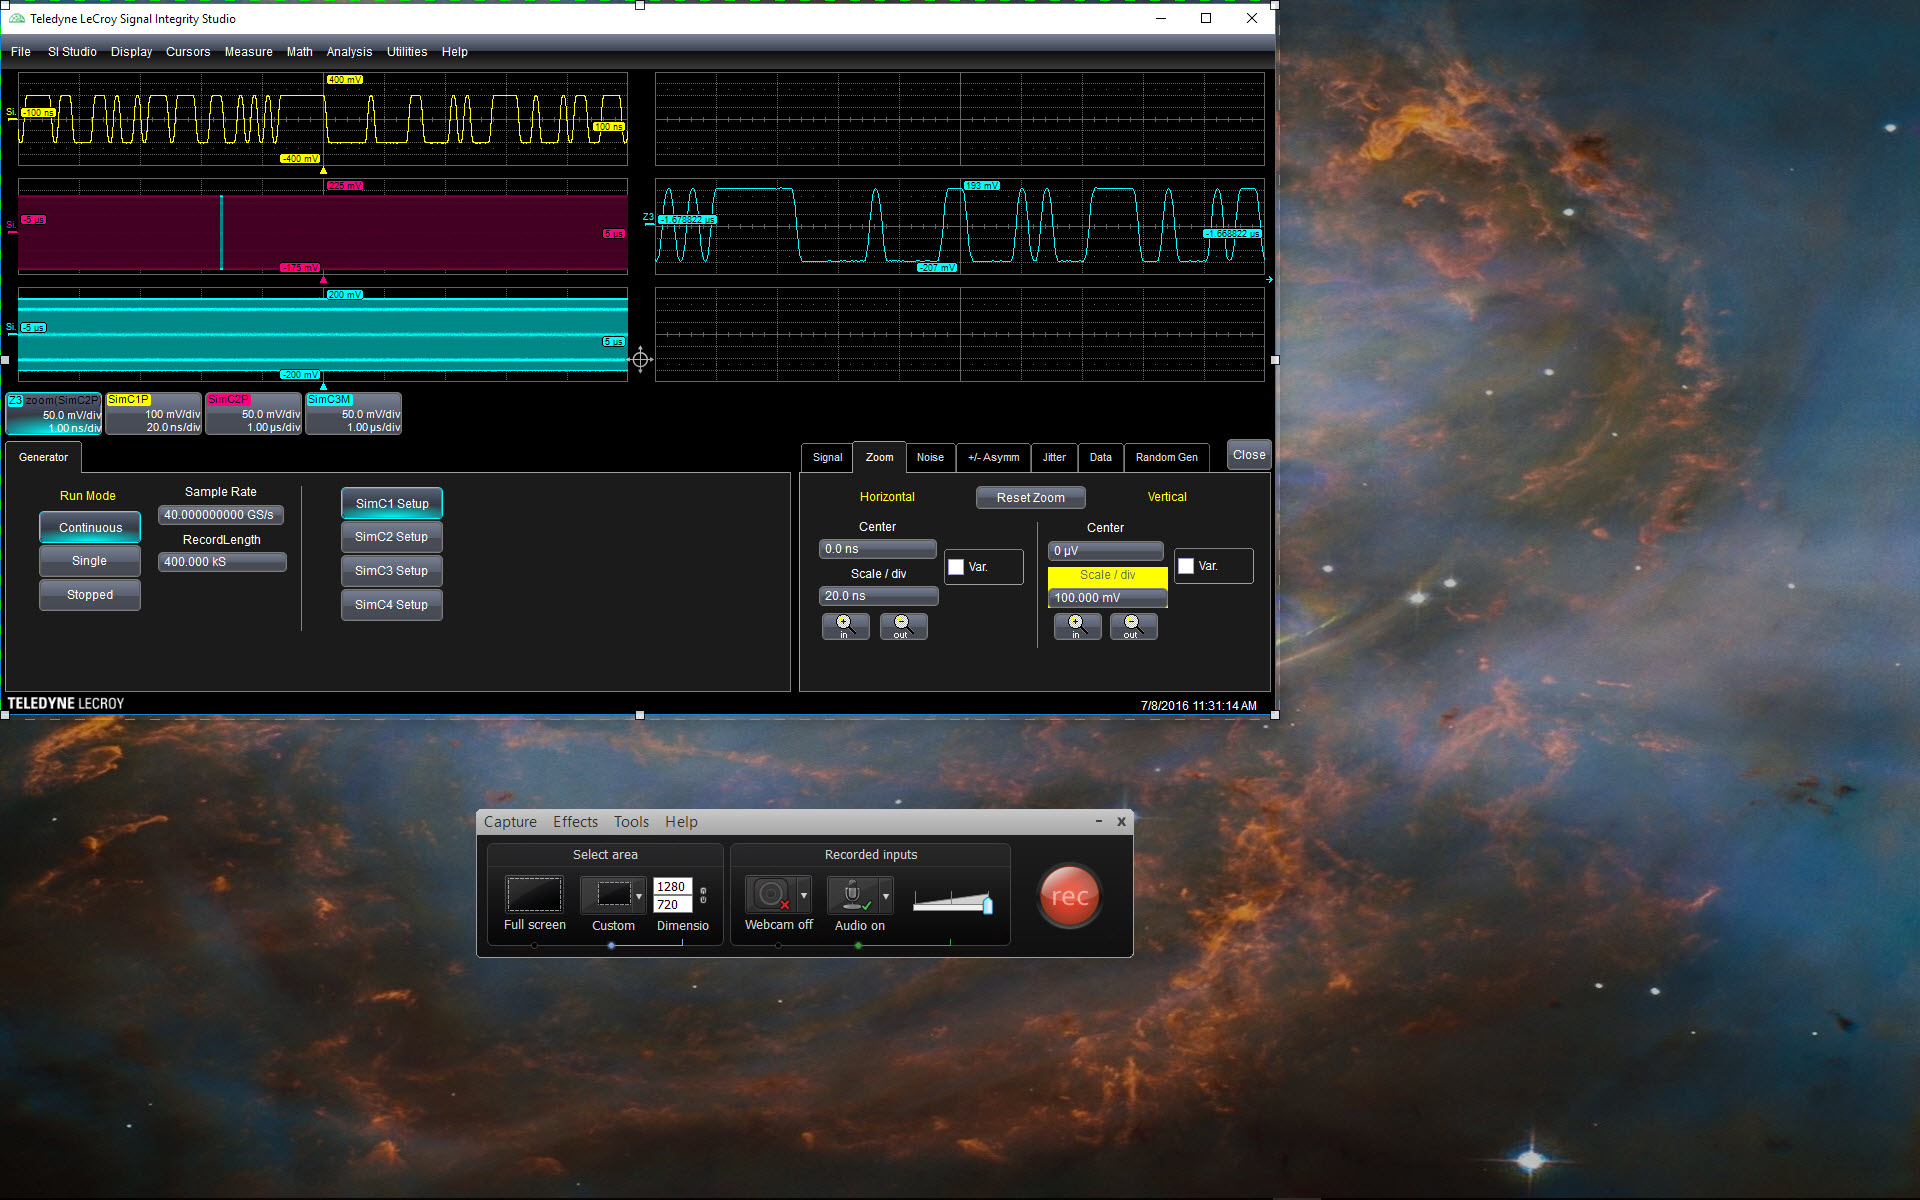This screenshot has height=1200, width=1920.
Task: Enable the Vertical Var. checkbox
Action: click(x=1186, y=566)
